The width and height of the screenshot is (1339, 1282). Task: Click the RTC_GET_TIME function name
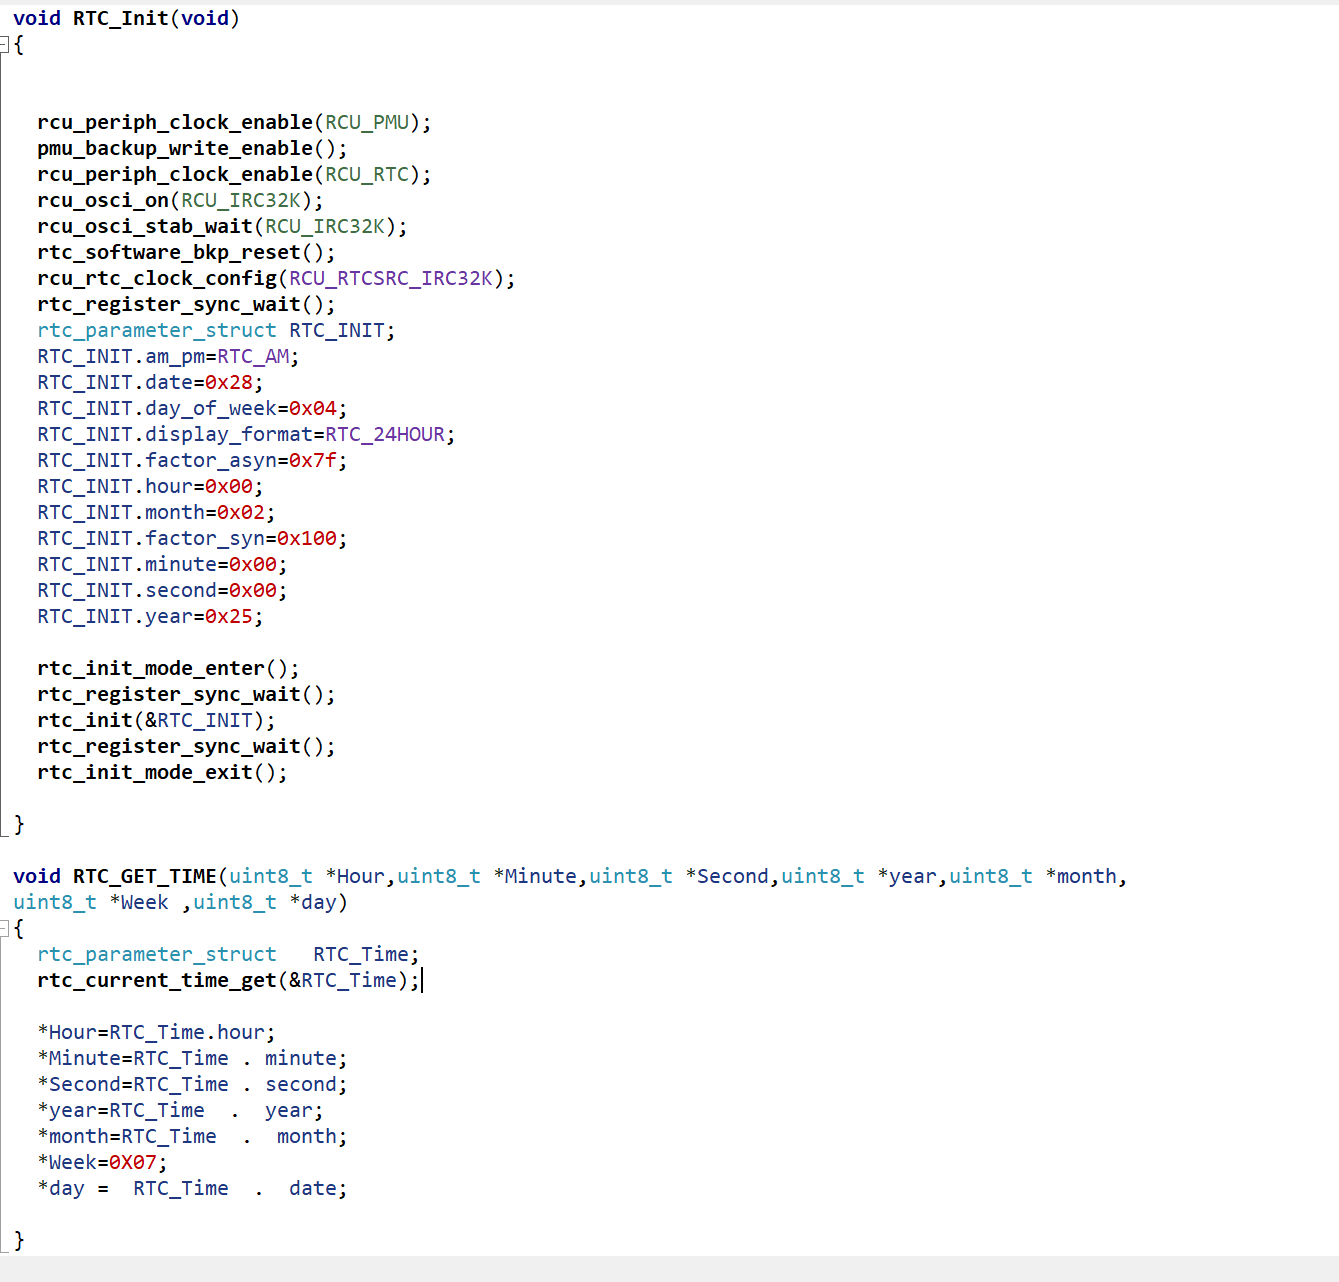[144, 877]
